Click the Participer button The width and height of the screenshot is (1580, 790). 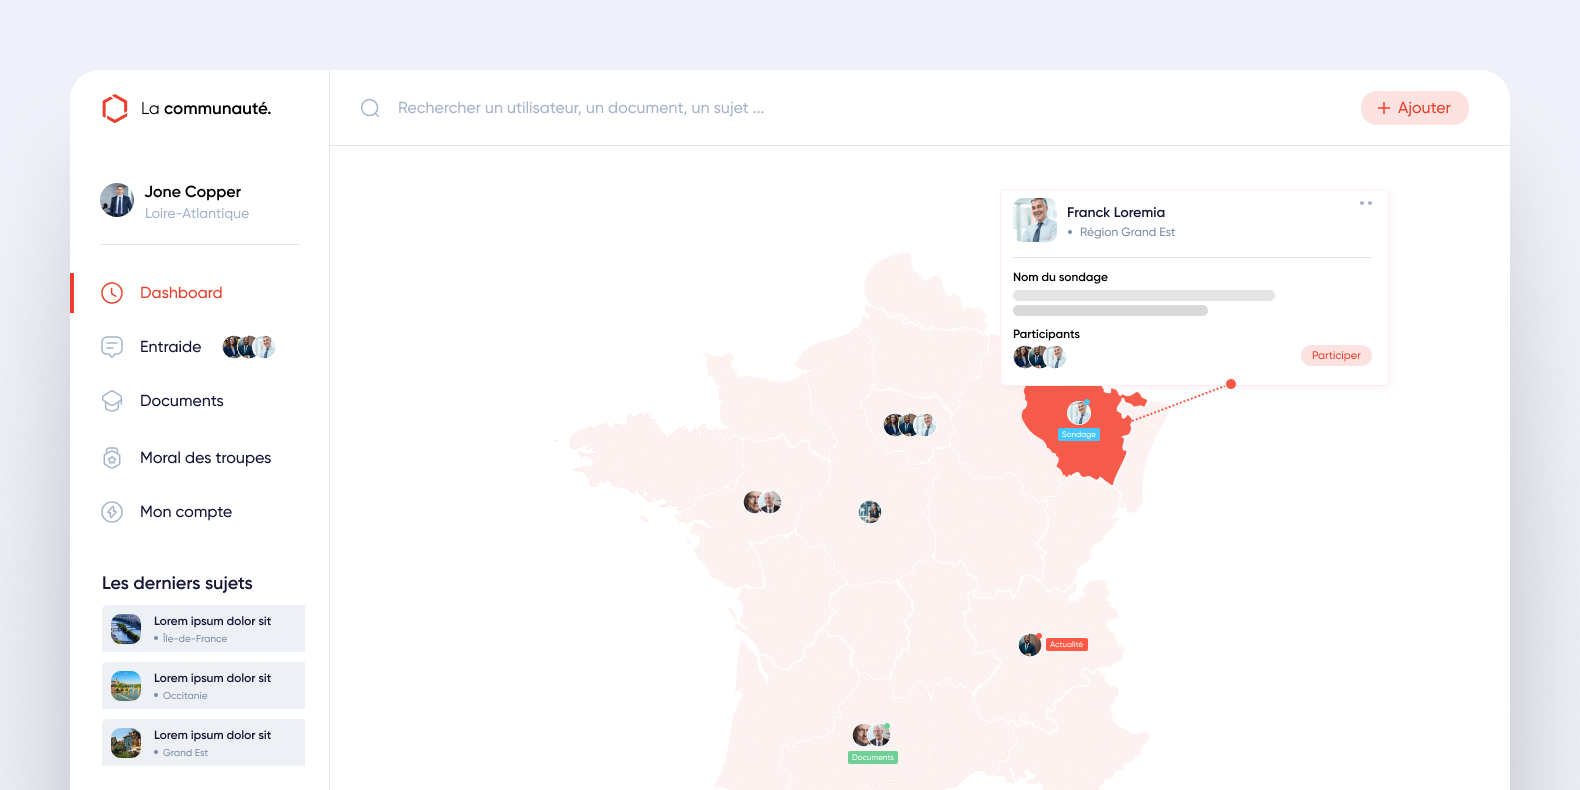pyautogui.click(x=1335, y=355)
